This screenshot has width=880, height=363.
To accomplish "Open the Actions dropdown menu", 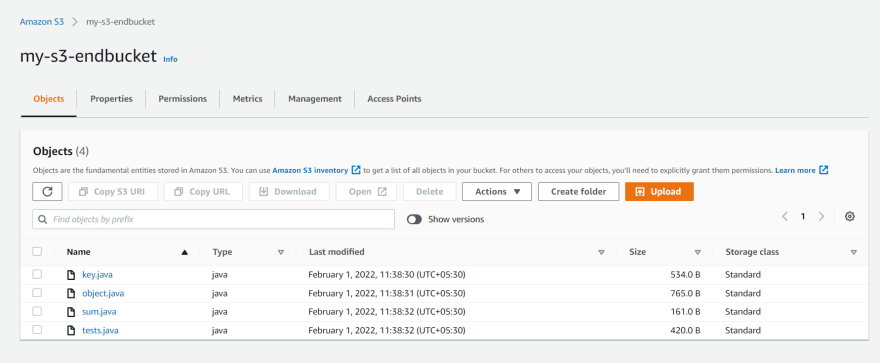I will click(497, 191).
